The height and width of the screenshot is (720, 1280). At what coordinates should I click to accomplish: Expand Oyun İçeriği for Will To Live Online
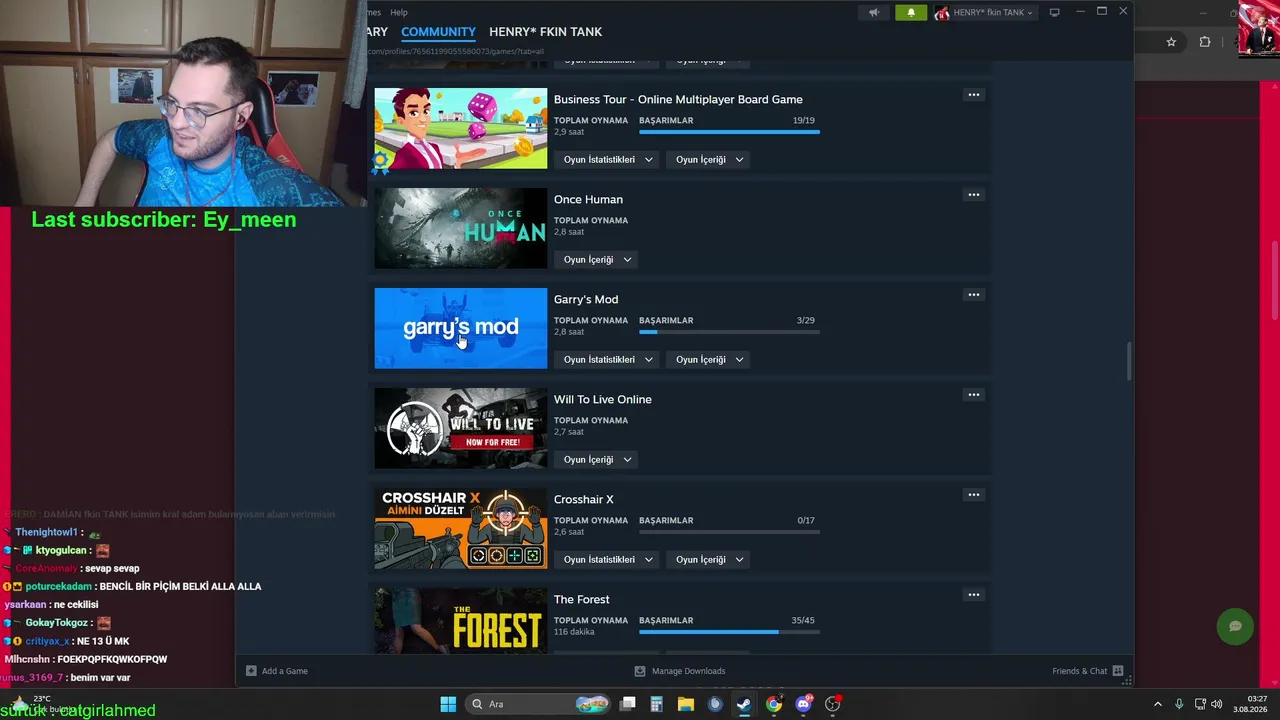(x=597, y=460)
